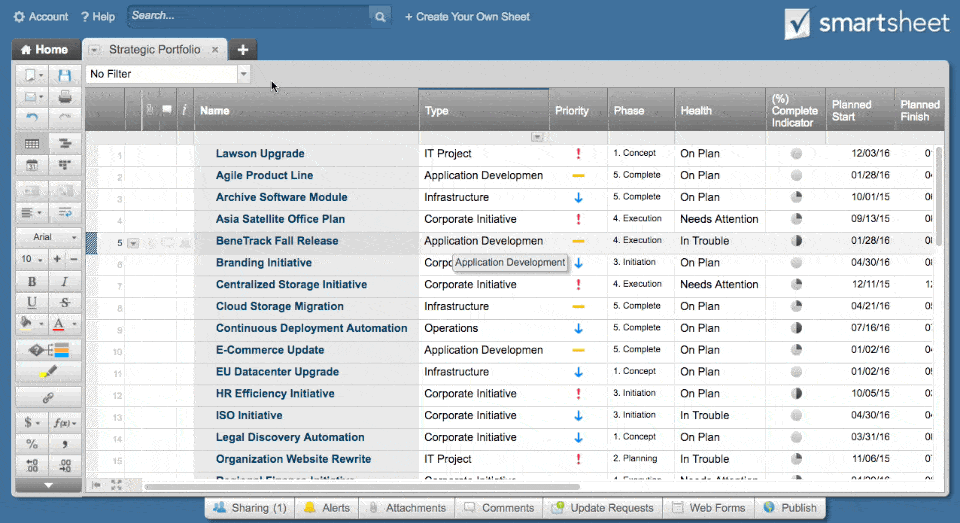Open the Attachments bottom tab

tap(406, 508)
